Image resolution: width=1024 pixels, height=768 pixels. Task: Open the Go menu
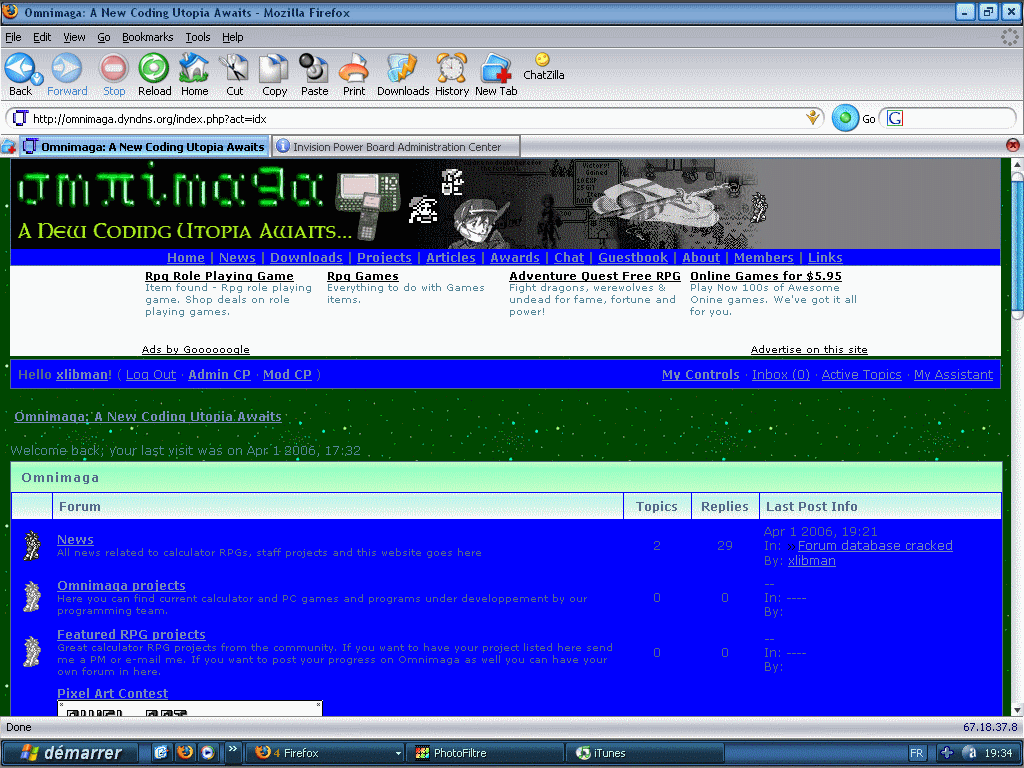point(104,37)
